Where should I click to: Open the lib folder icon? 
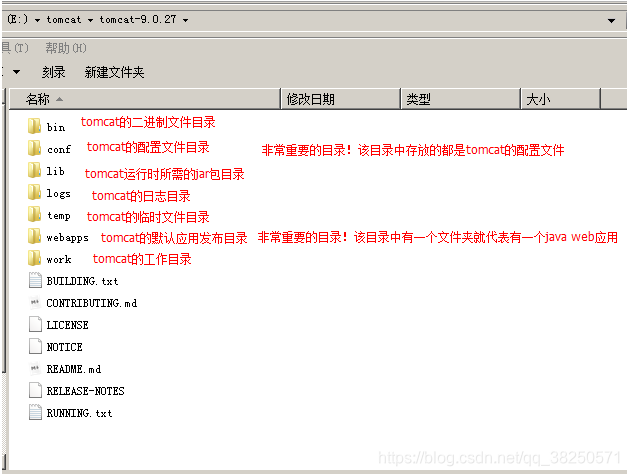coord(34,170)
